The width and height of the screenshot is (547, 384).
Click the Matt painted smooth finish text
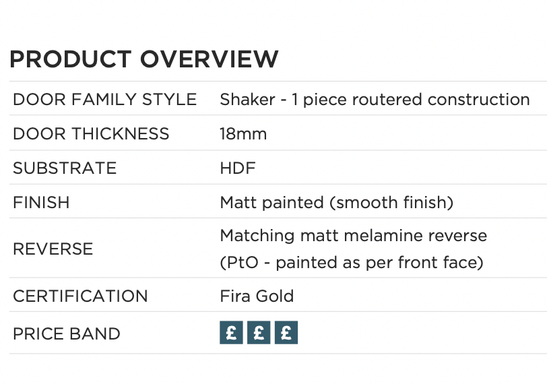(x=337, y=203)
